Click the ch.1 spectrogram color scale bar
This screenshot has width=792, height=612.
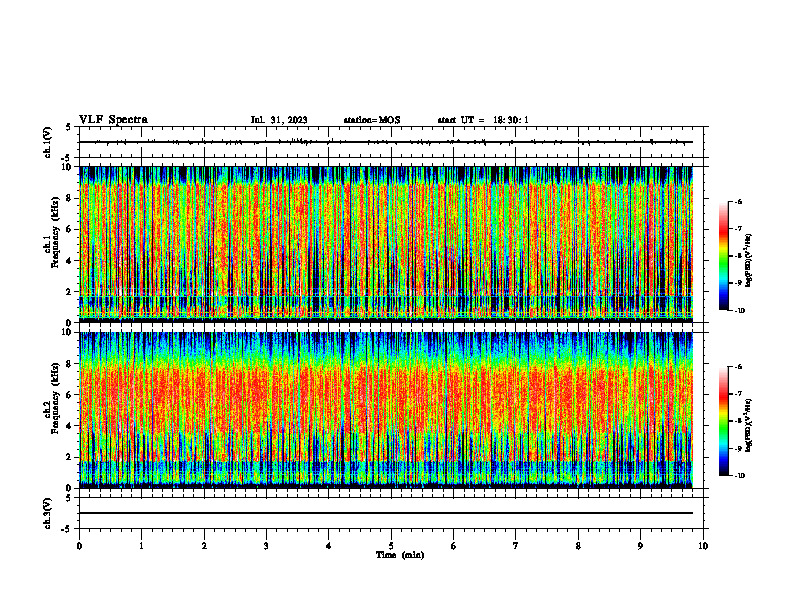click(723, 256)
